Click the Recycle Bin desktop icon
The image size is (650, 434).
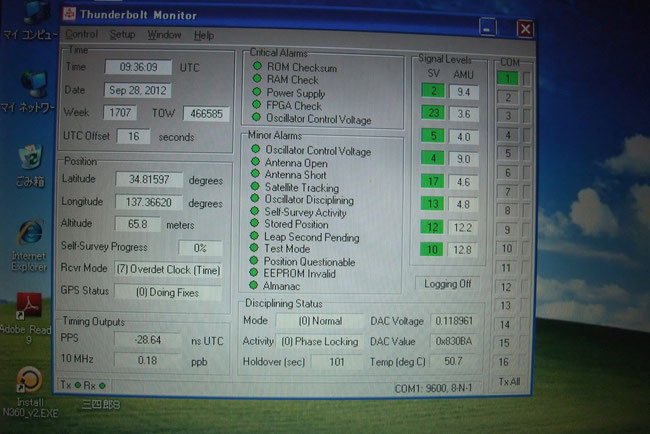30,160
